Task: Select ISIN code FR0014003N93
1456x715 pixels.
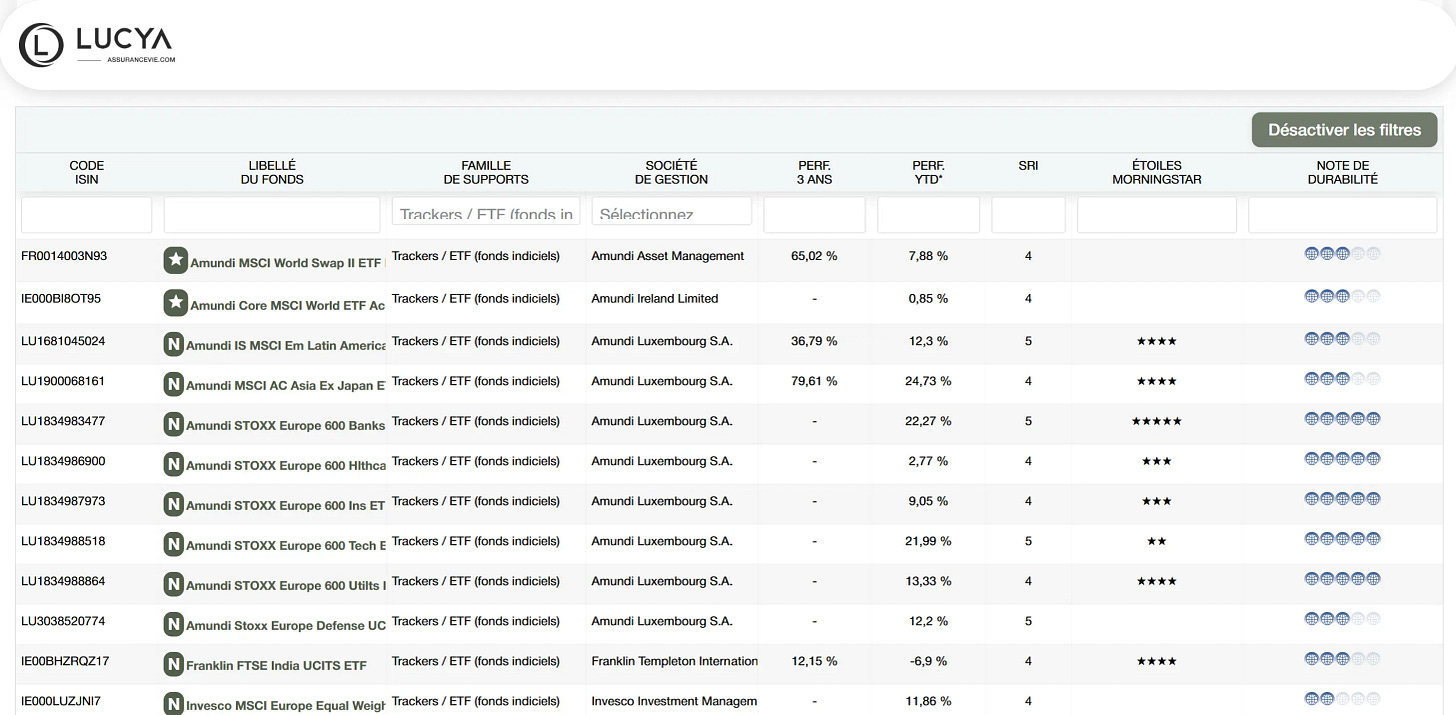Action: pos(64,256)
